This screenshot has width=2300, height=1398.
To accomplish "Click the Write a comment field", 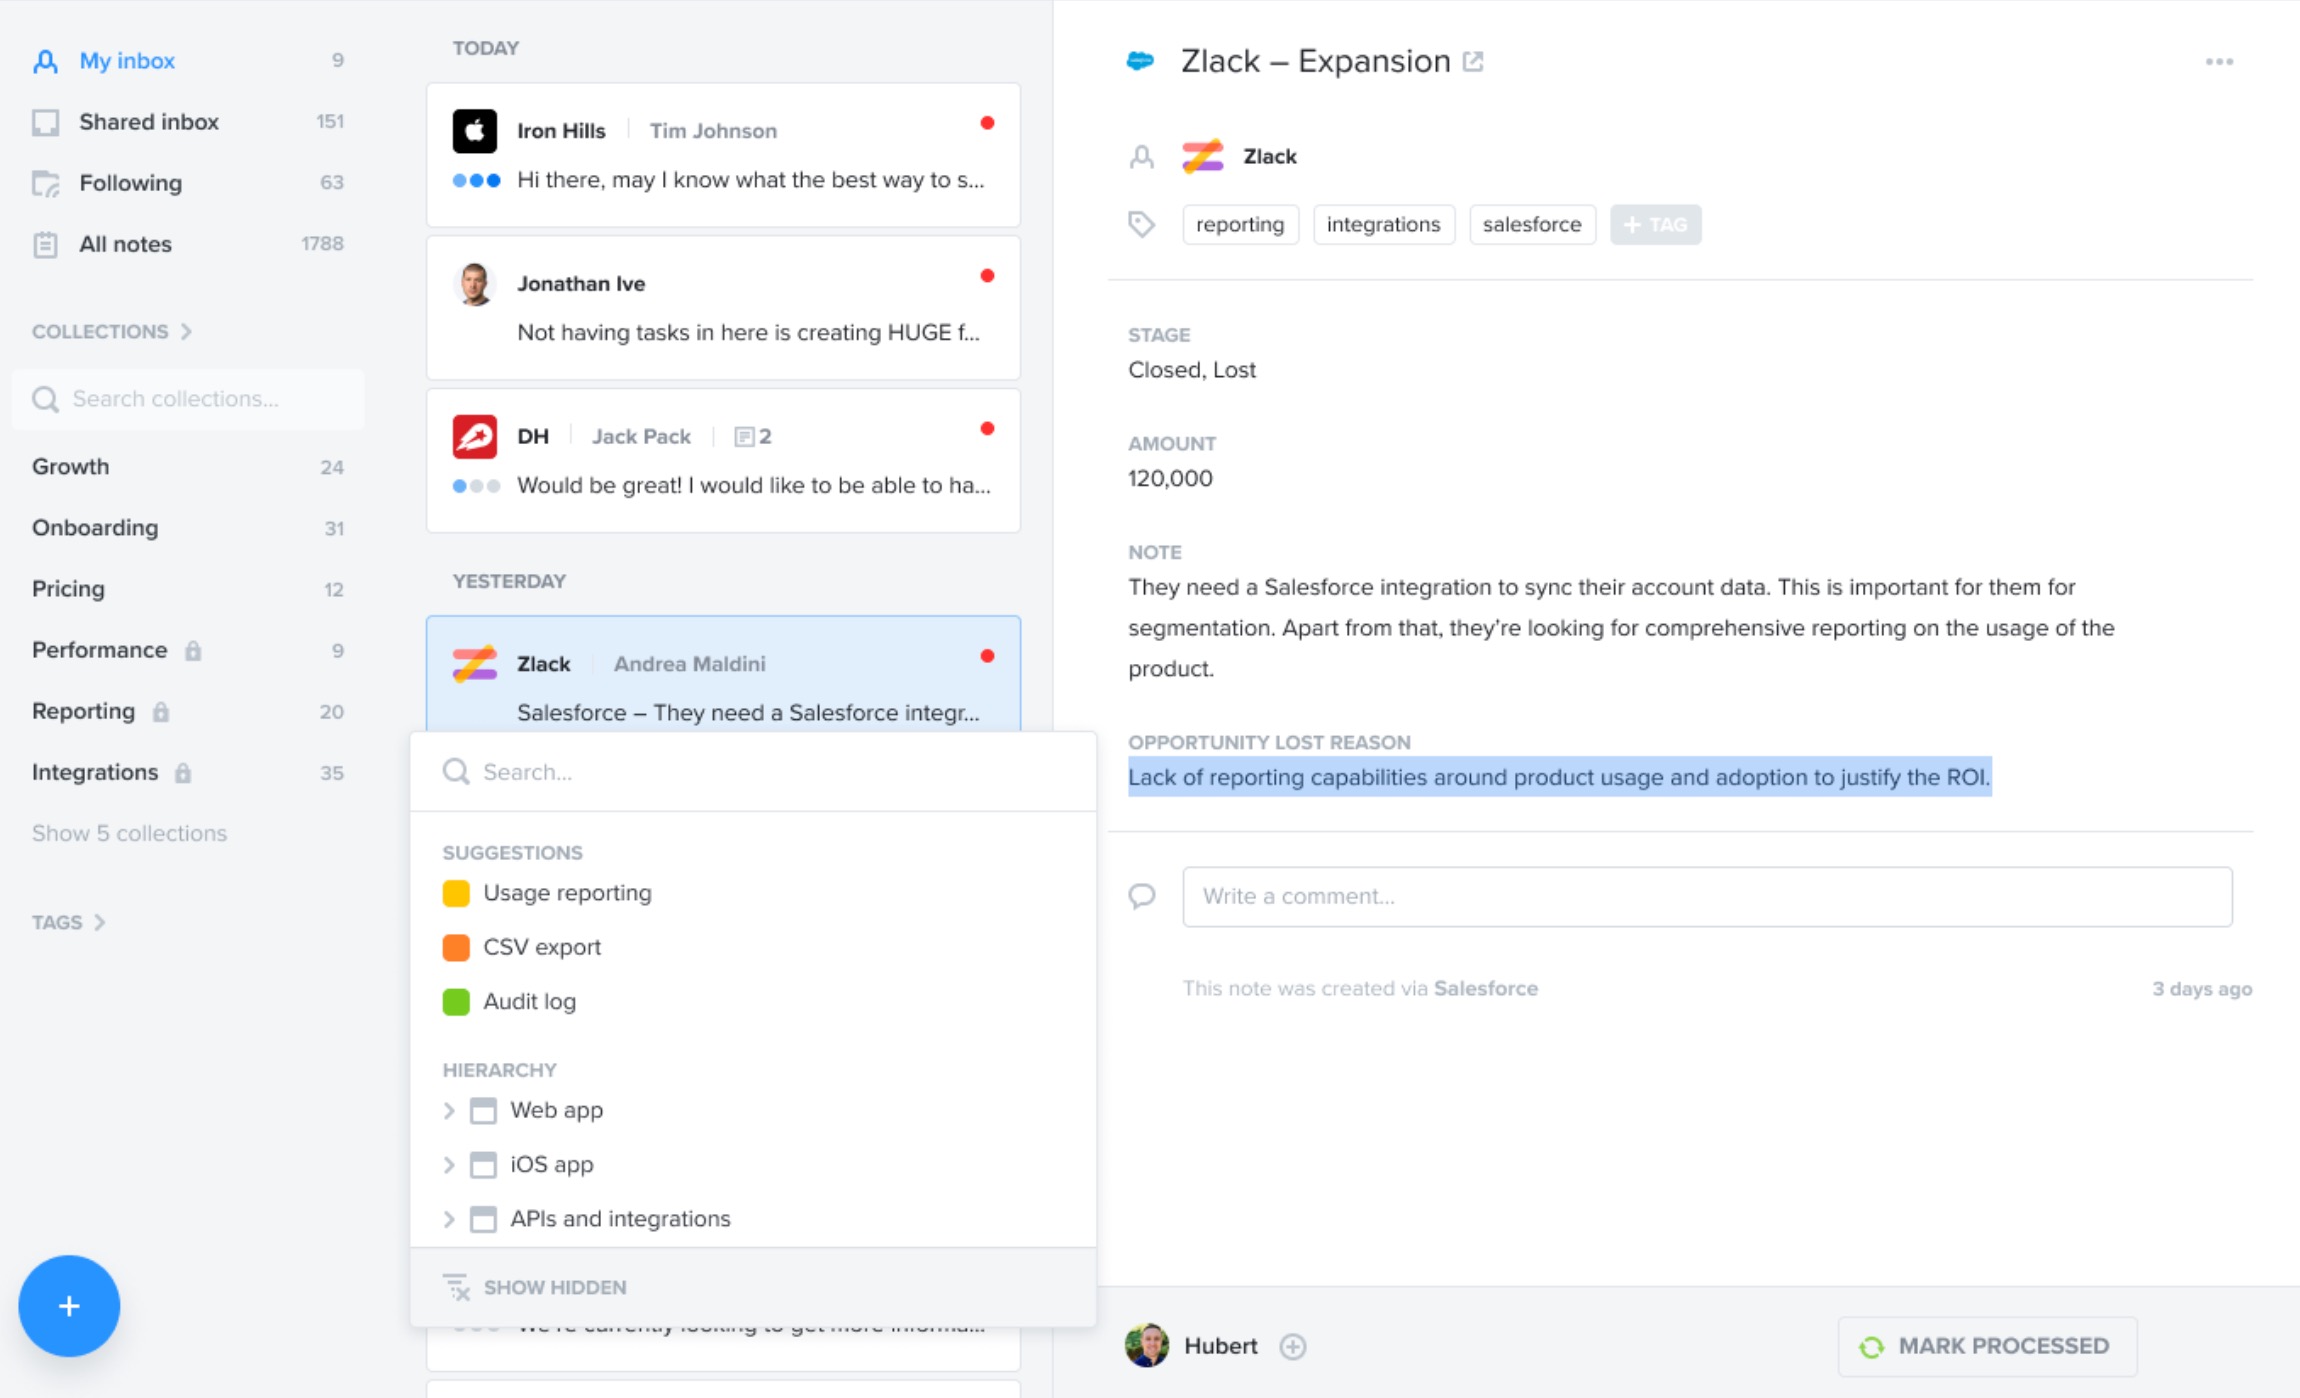I will click(x=1707, y=896).
